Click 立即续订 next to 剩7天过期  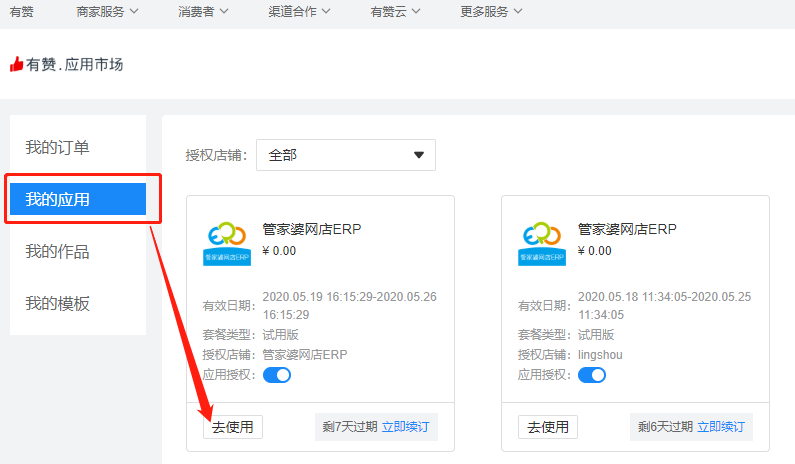[406, 427]
